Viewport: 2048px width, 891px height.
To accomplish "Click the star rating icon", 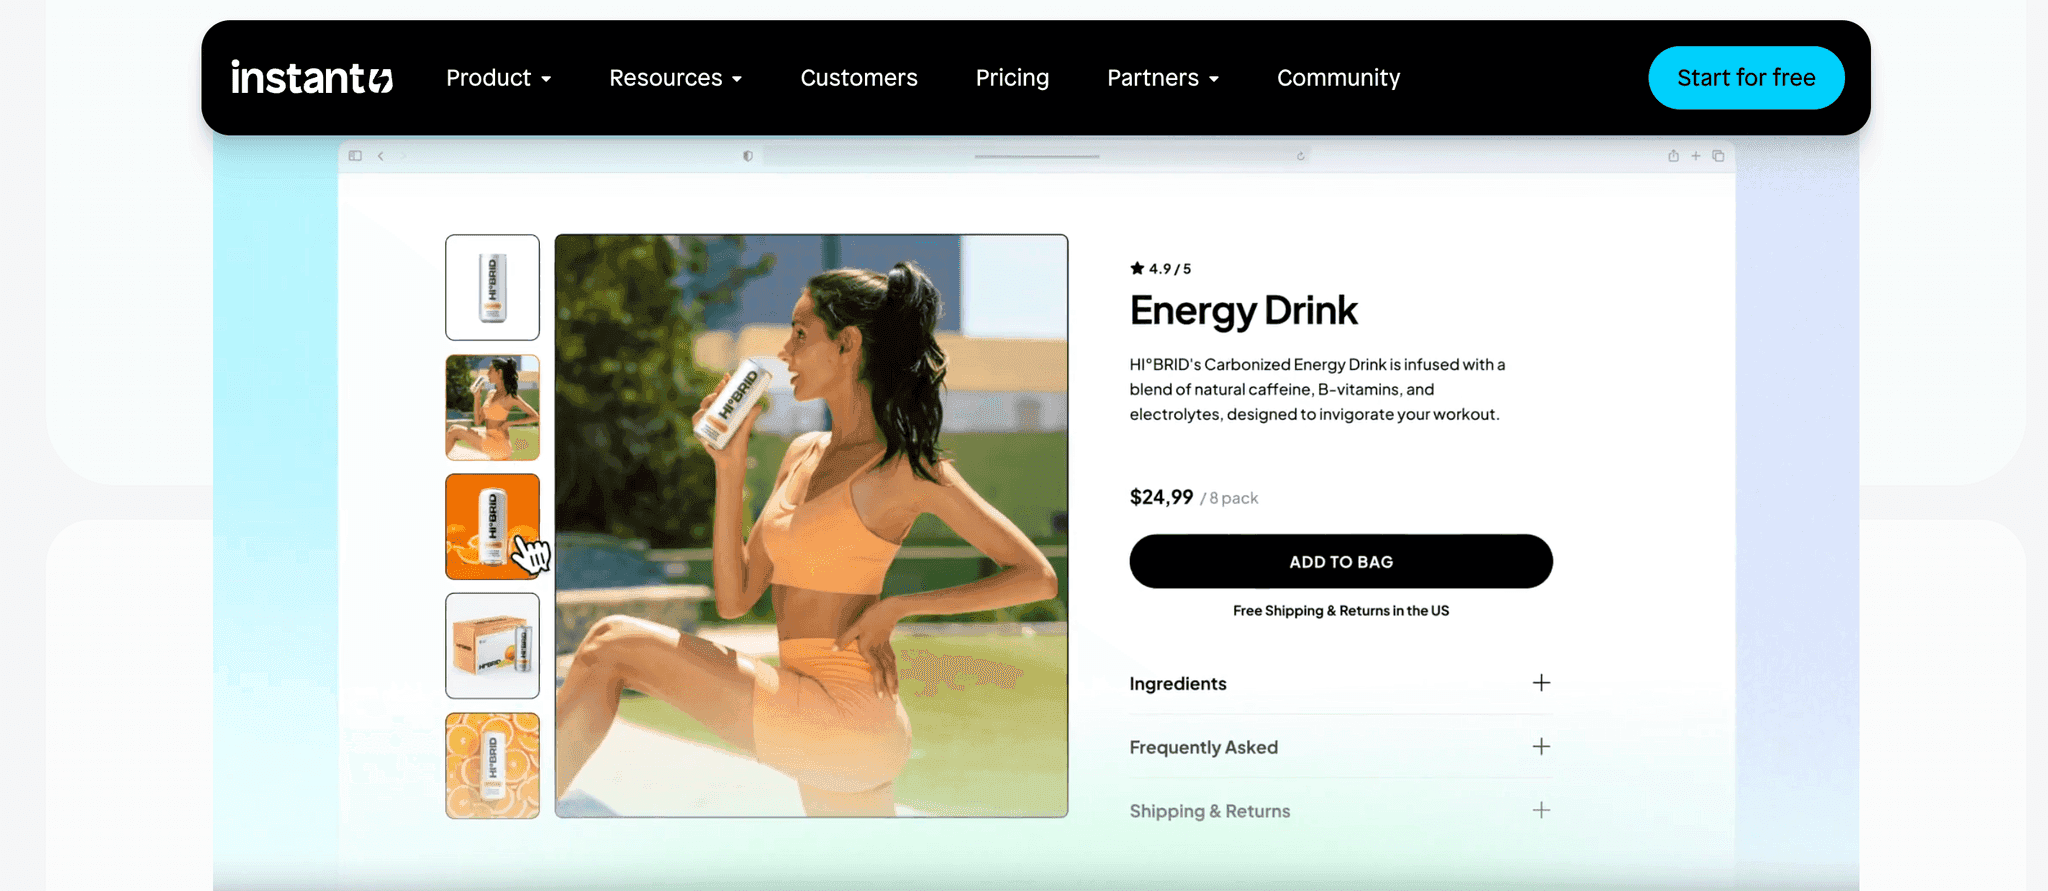I will pos(1137,268).
